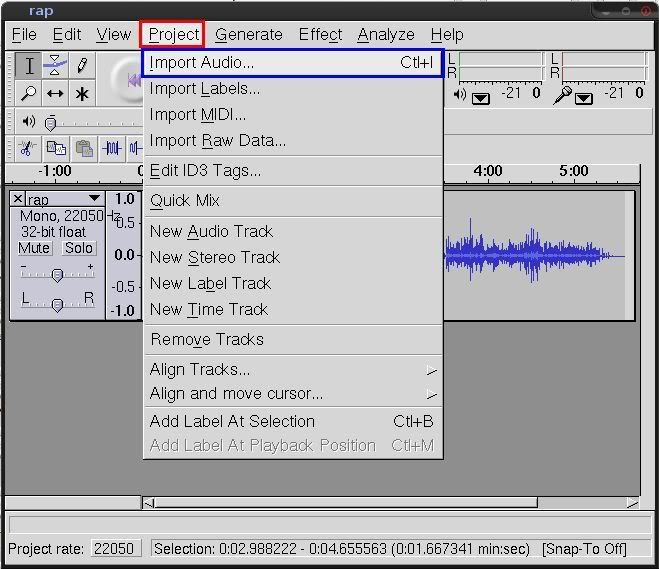This screenshot has width=659, height=569.
Task: Select the Selection (I-beam) tool
Action: (29, 66)
